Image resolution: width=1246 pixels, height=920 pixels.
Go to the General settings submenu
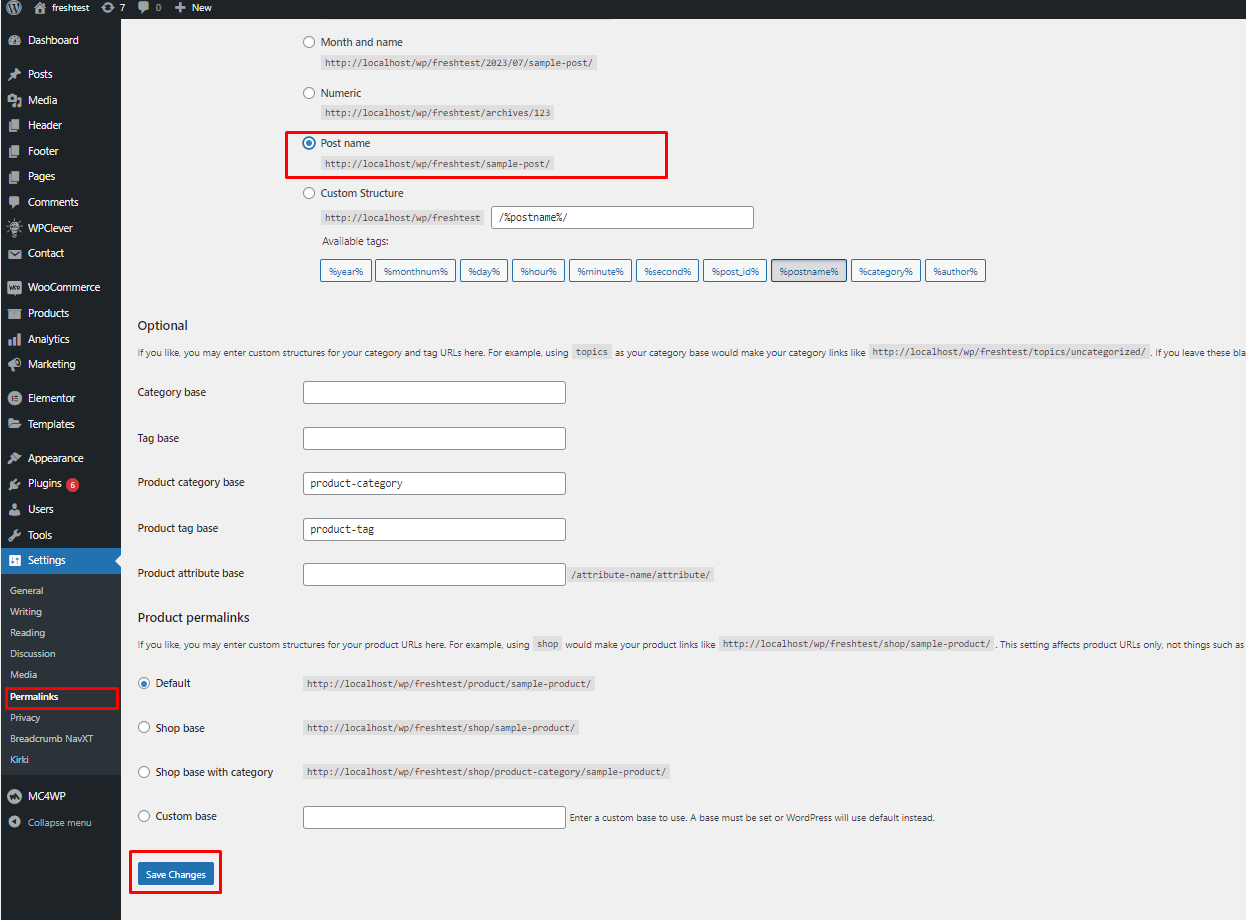(27, 591)
